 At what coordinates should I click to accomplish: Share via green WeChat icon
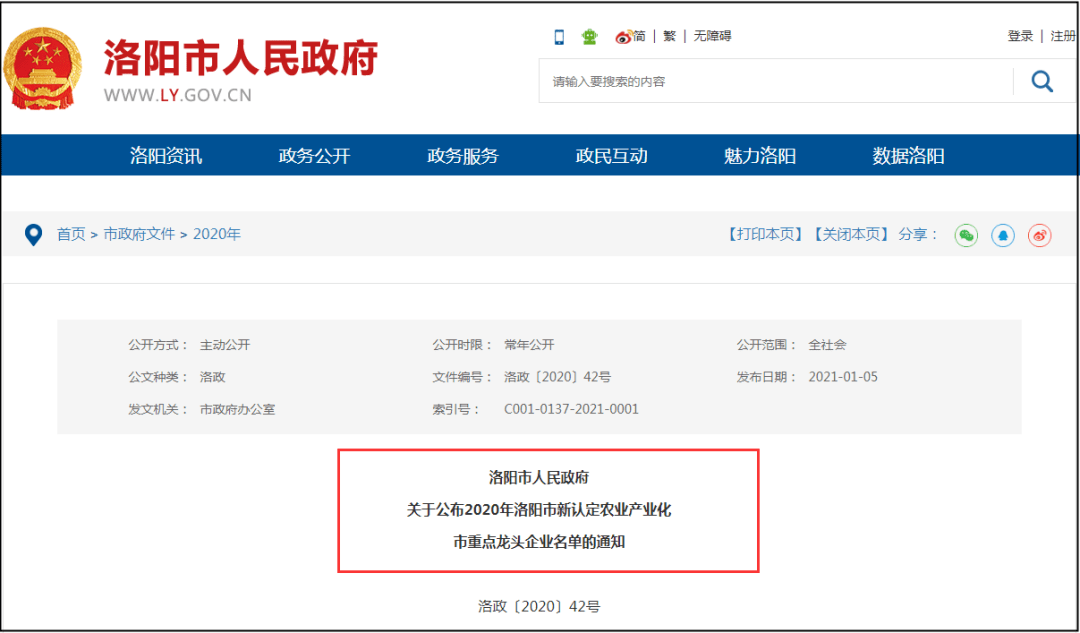(966, 236)
